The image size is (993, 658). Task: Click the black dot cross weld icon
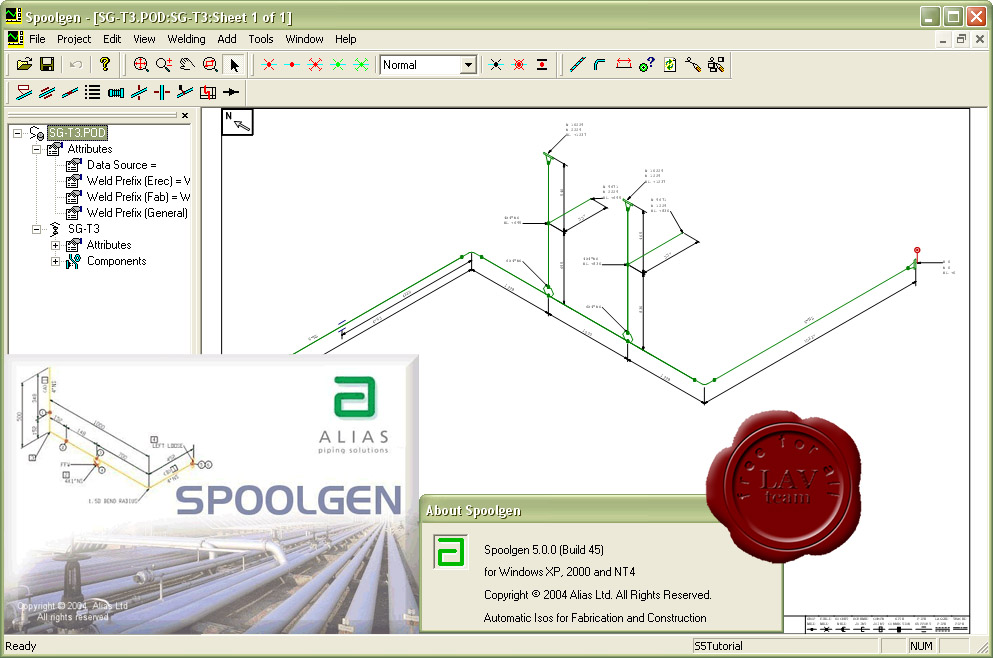496,65
